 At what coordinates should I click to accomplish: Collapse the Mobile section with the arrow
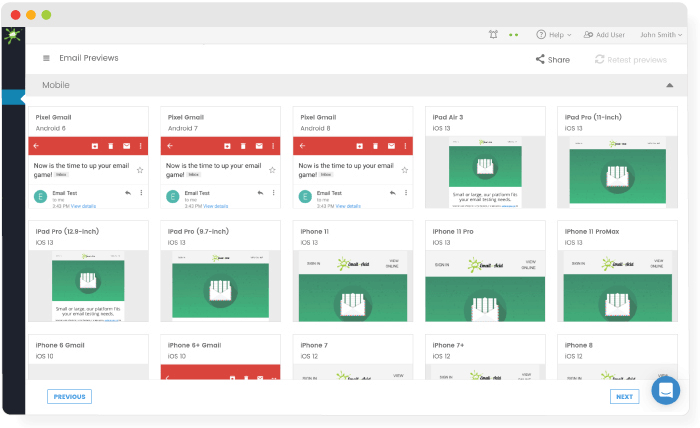(669, 86)
